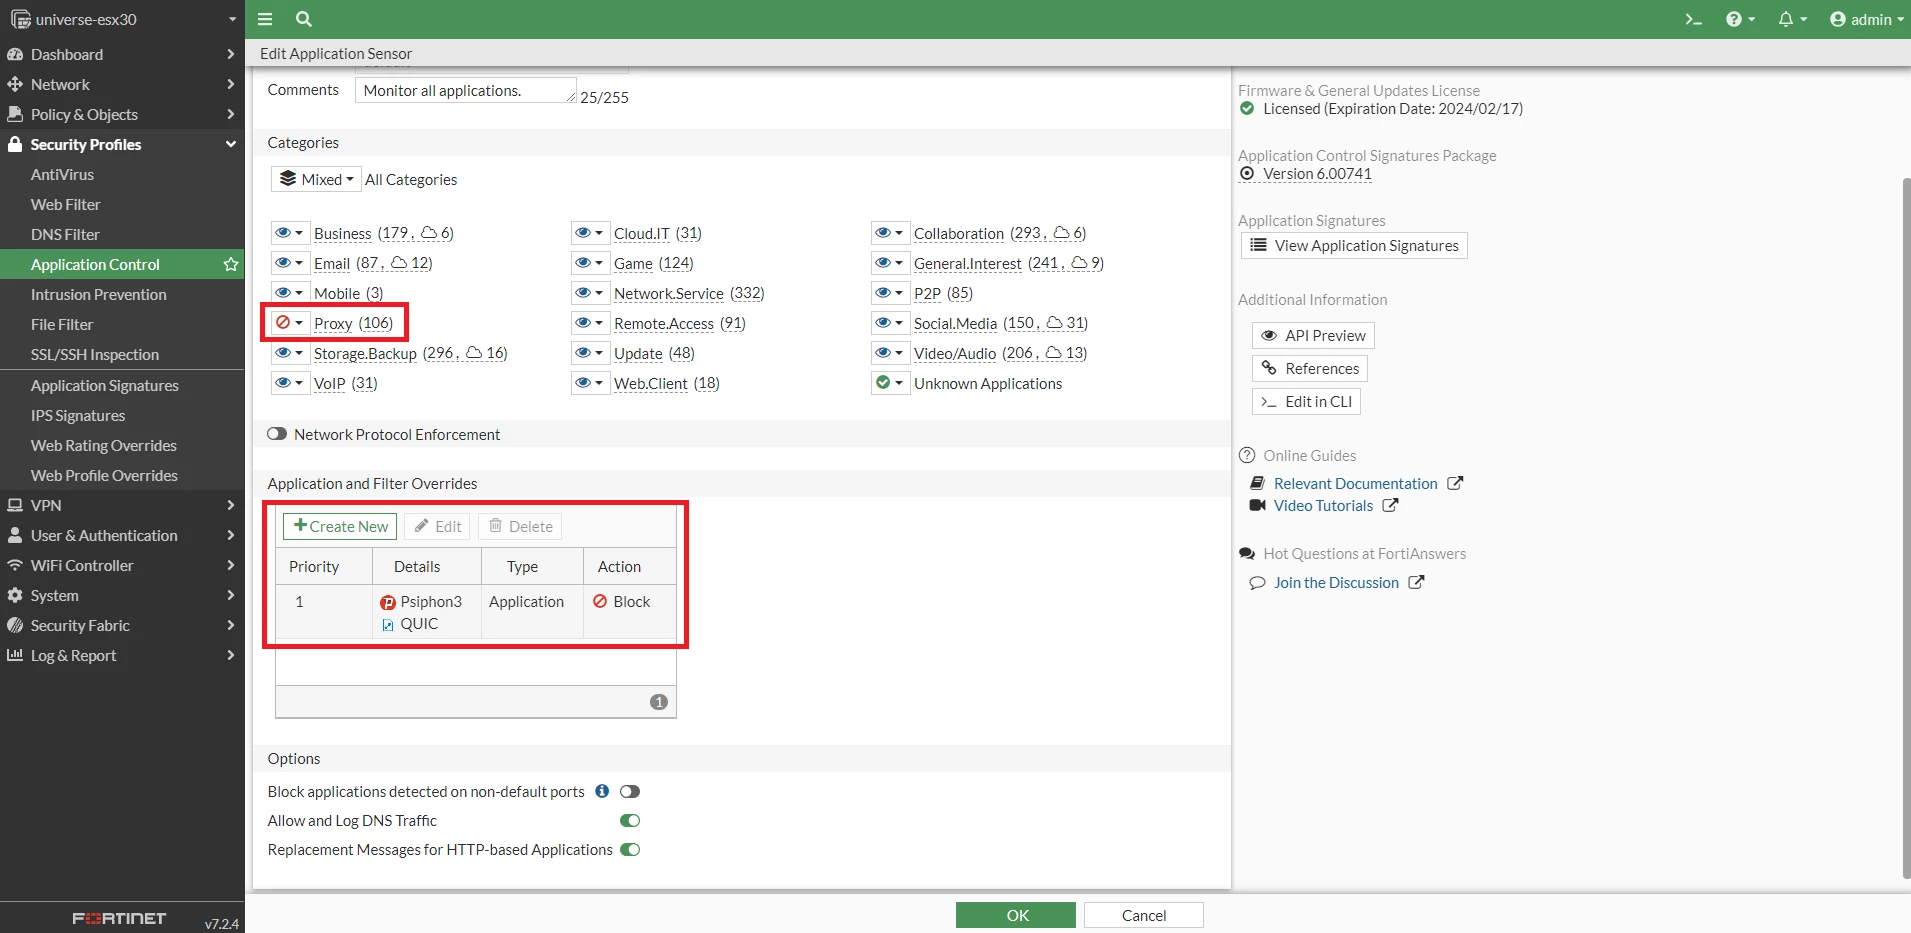This screenshot has height=933, width=1911.
Task: Open the Mixed all-categories action dropdown
Action: (x=316, y=179)
